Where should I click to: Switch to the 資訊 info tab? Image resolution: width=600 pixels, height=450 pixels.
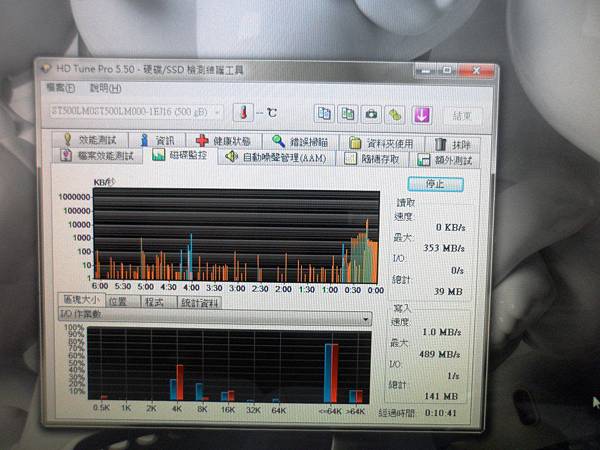pyautogui.click(x=157, y=140)
